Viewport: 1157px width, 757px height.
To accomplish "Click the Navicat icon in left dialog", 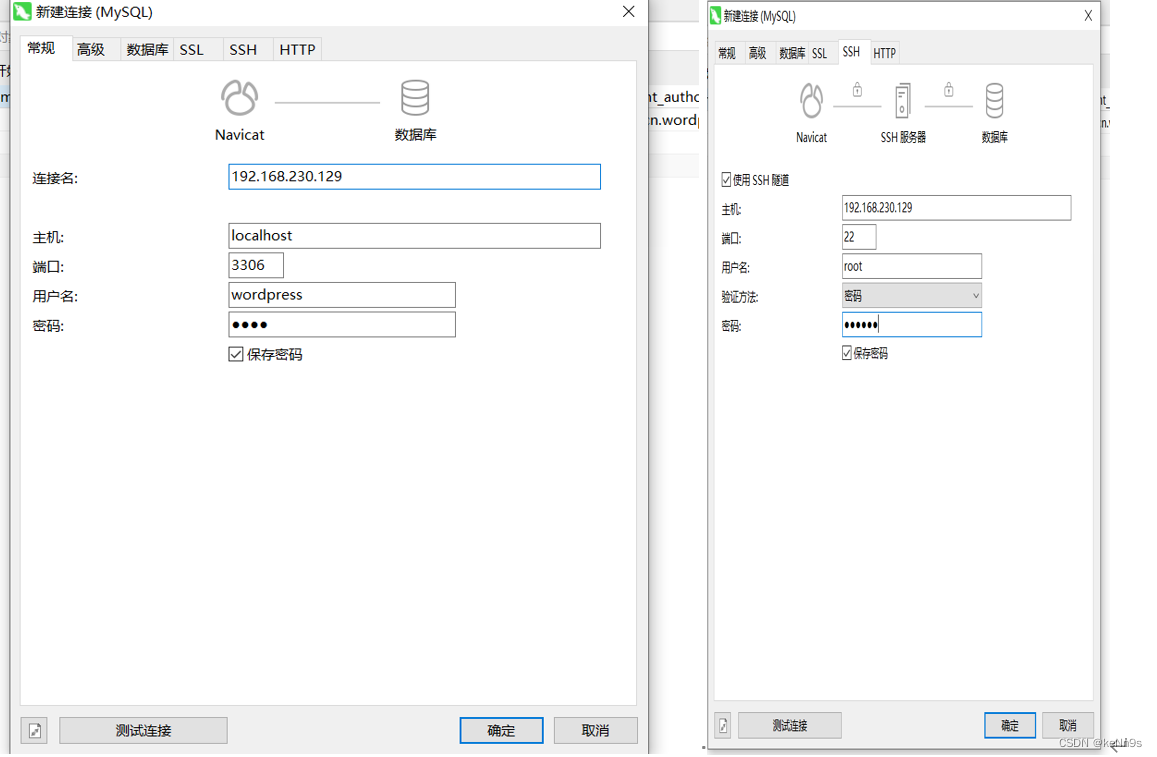I will point(240,98).
